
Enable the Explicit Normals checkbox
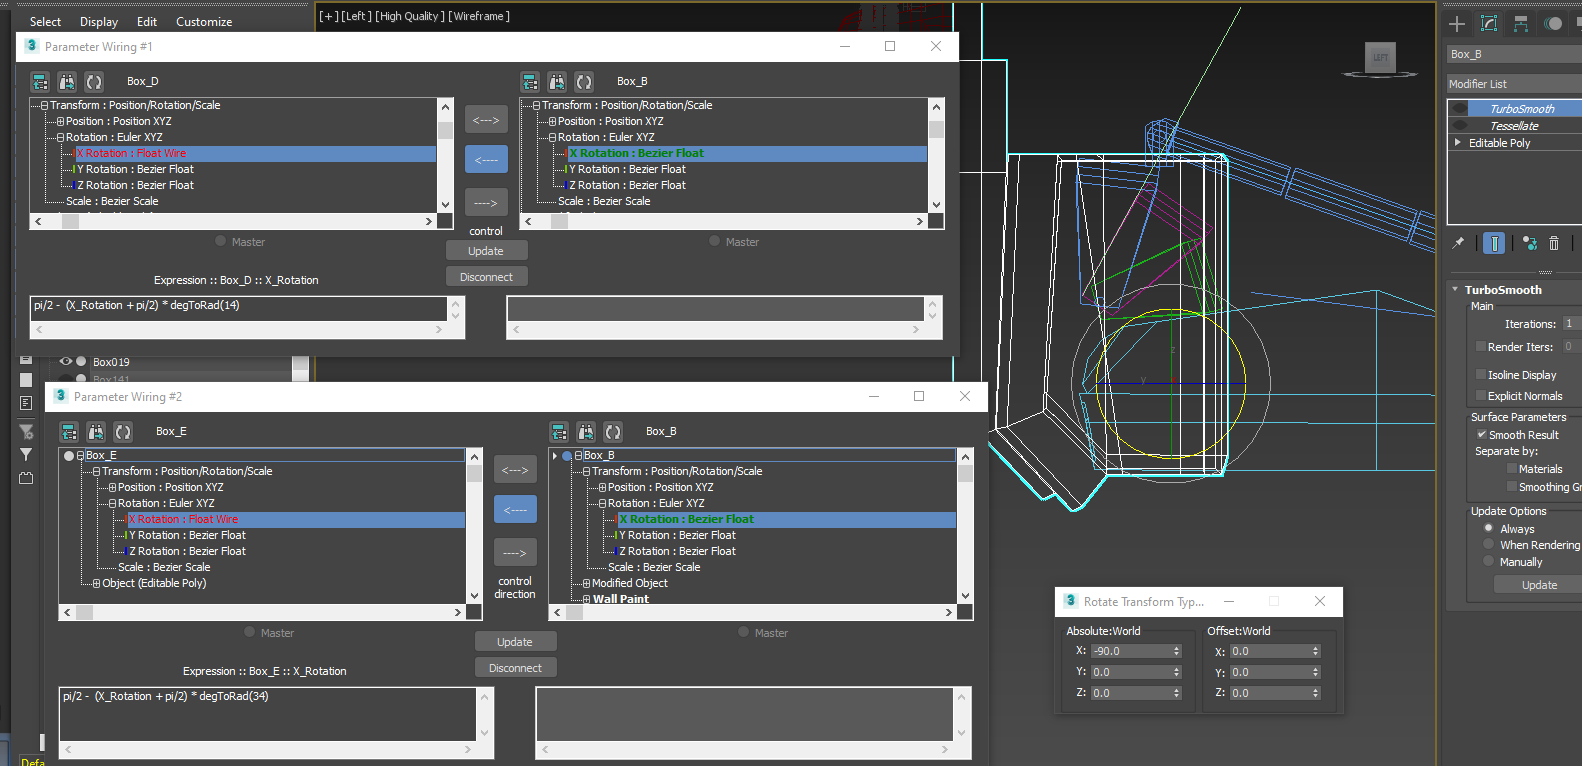1481,396
